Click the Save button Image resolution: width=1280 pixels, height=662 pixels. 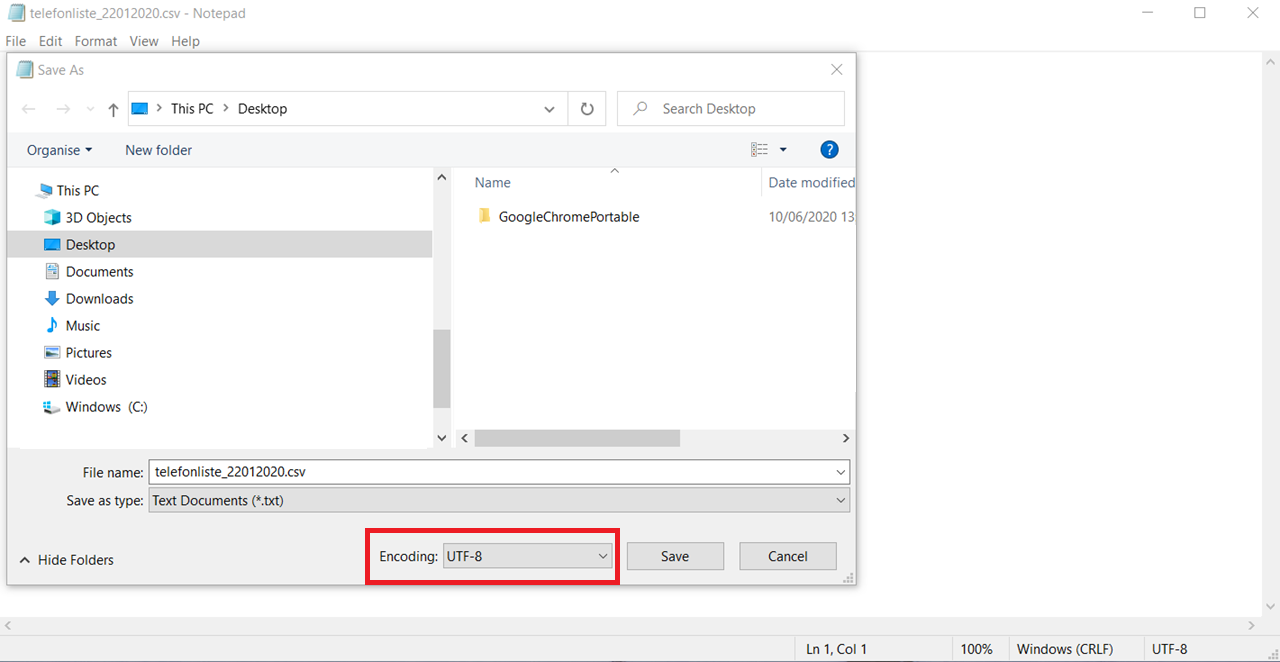pyautogui.click(x=675, y=556)
